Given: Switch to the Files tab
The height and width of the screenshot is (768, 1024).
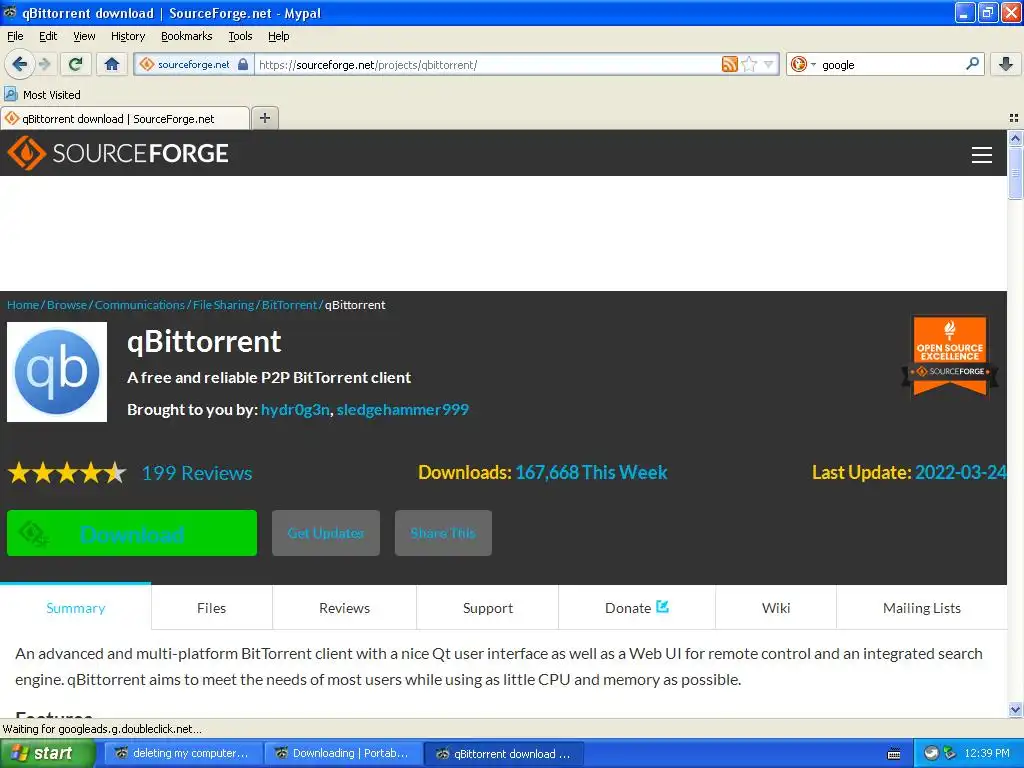Looking at the screenshot, I should [212, 608].
